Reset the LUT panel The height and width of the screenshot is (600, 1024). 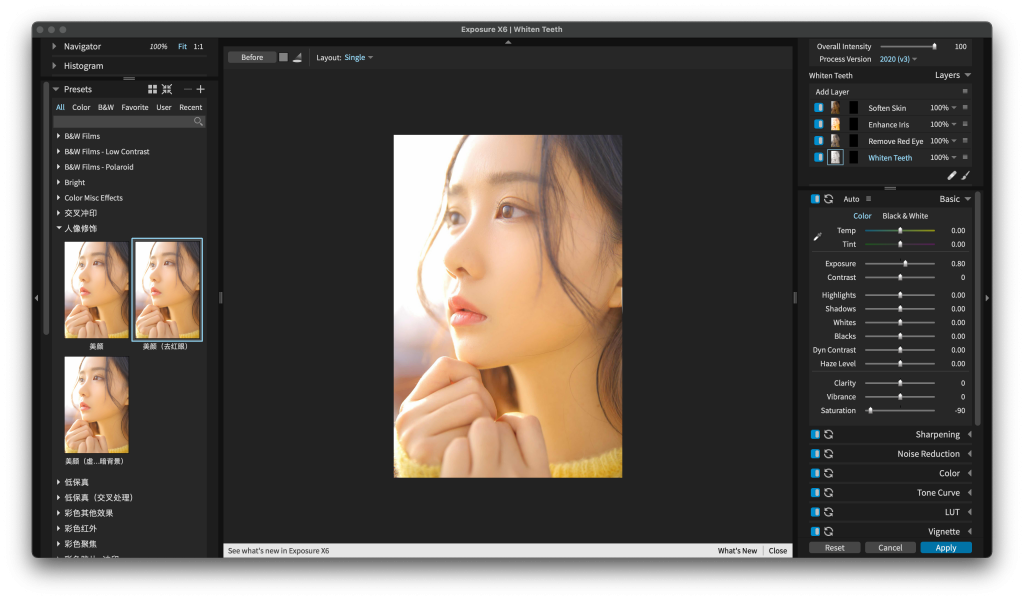(829, 513)
